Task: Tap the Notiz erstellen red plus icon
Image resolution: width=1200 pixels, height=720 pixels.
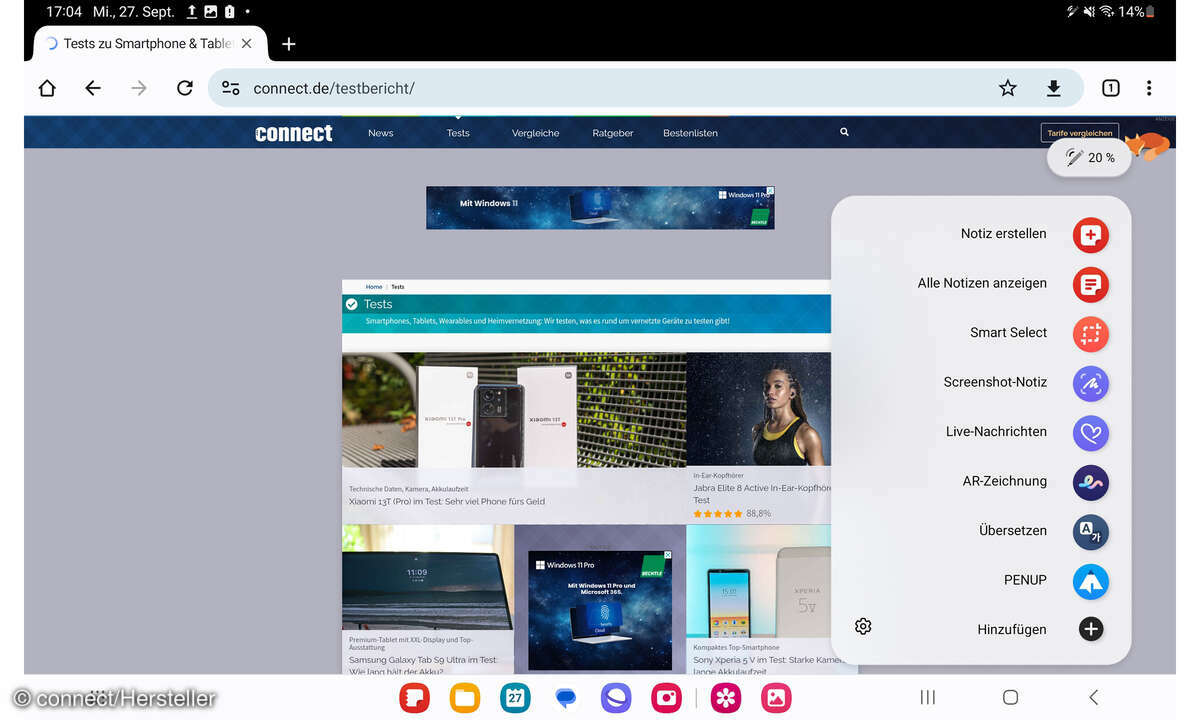Action: [1090, 235]
